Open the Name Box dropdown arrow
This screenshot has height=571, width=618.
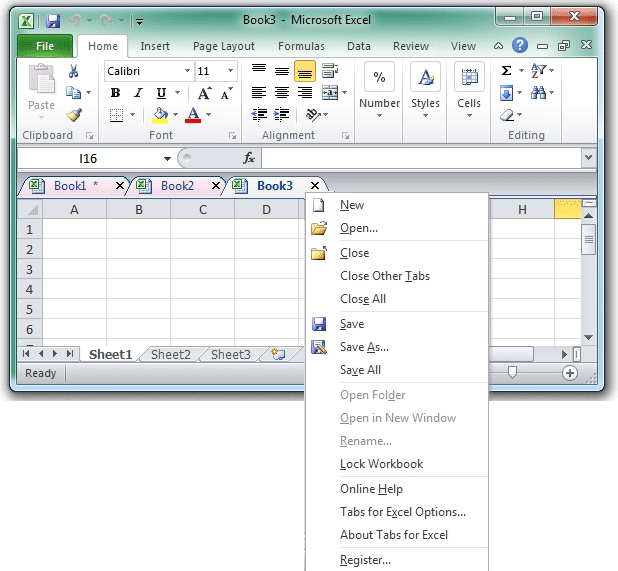pyautogui.click(x=168, y=159)
